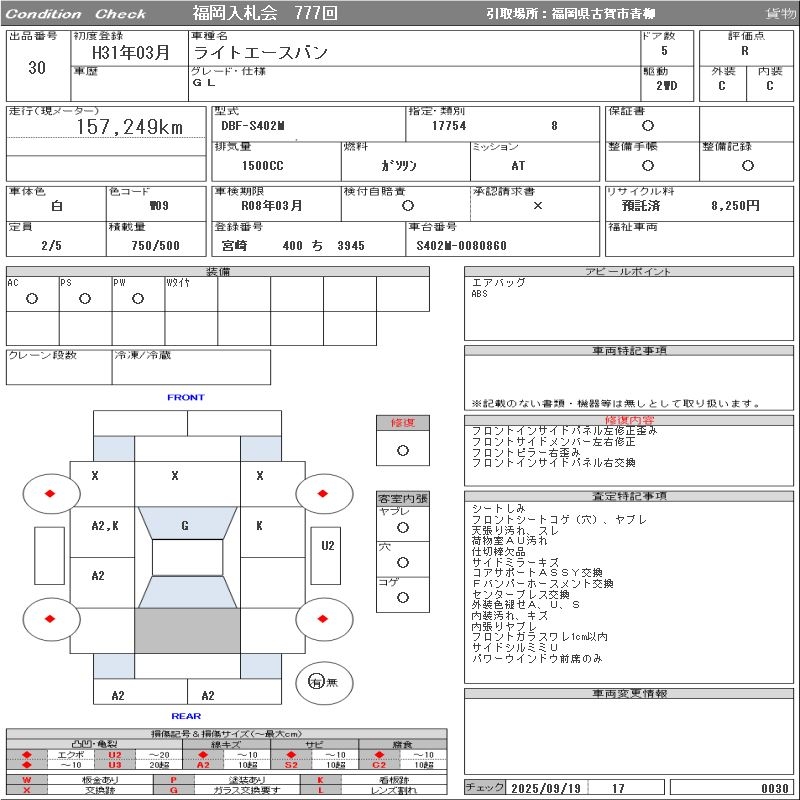Click the displacement value 1500CC
The image size is (800, 800).
click(x=263, y=166)
